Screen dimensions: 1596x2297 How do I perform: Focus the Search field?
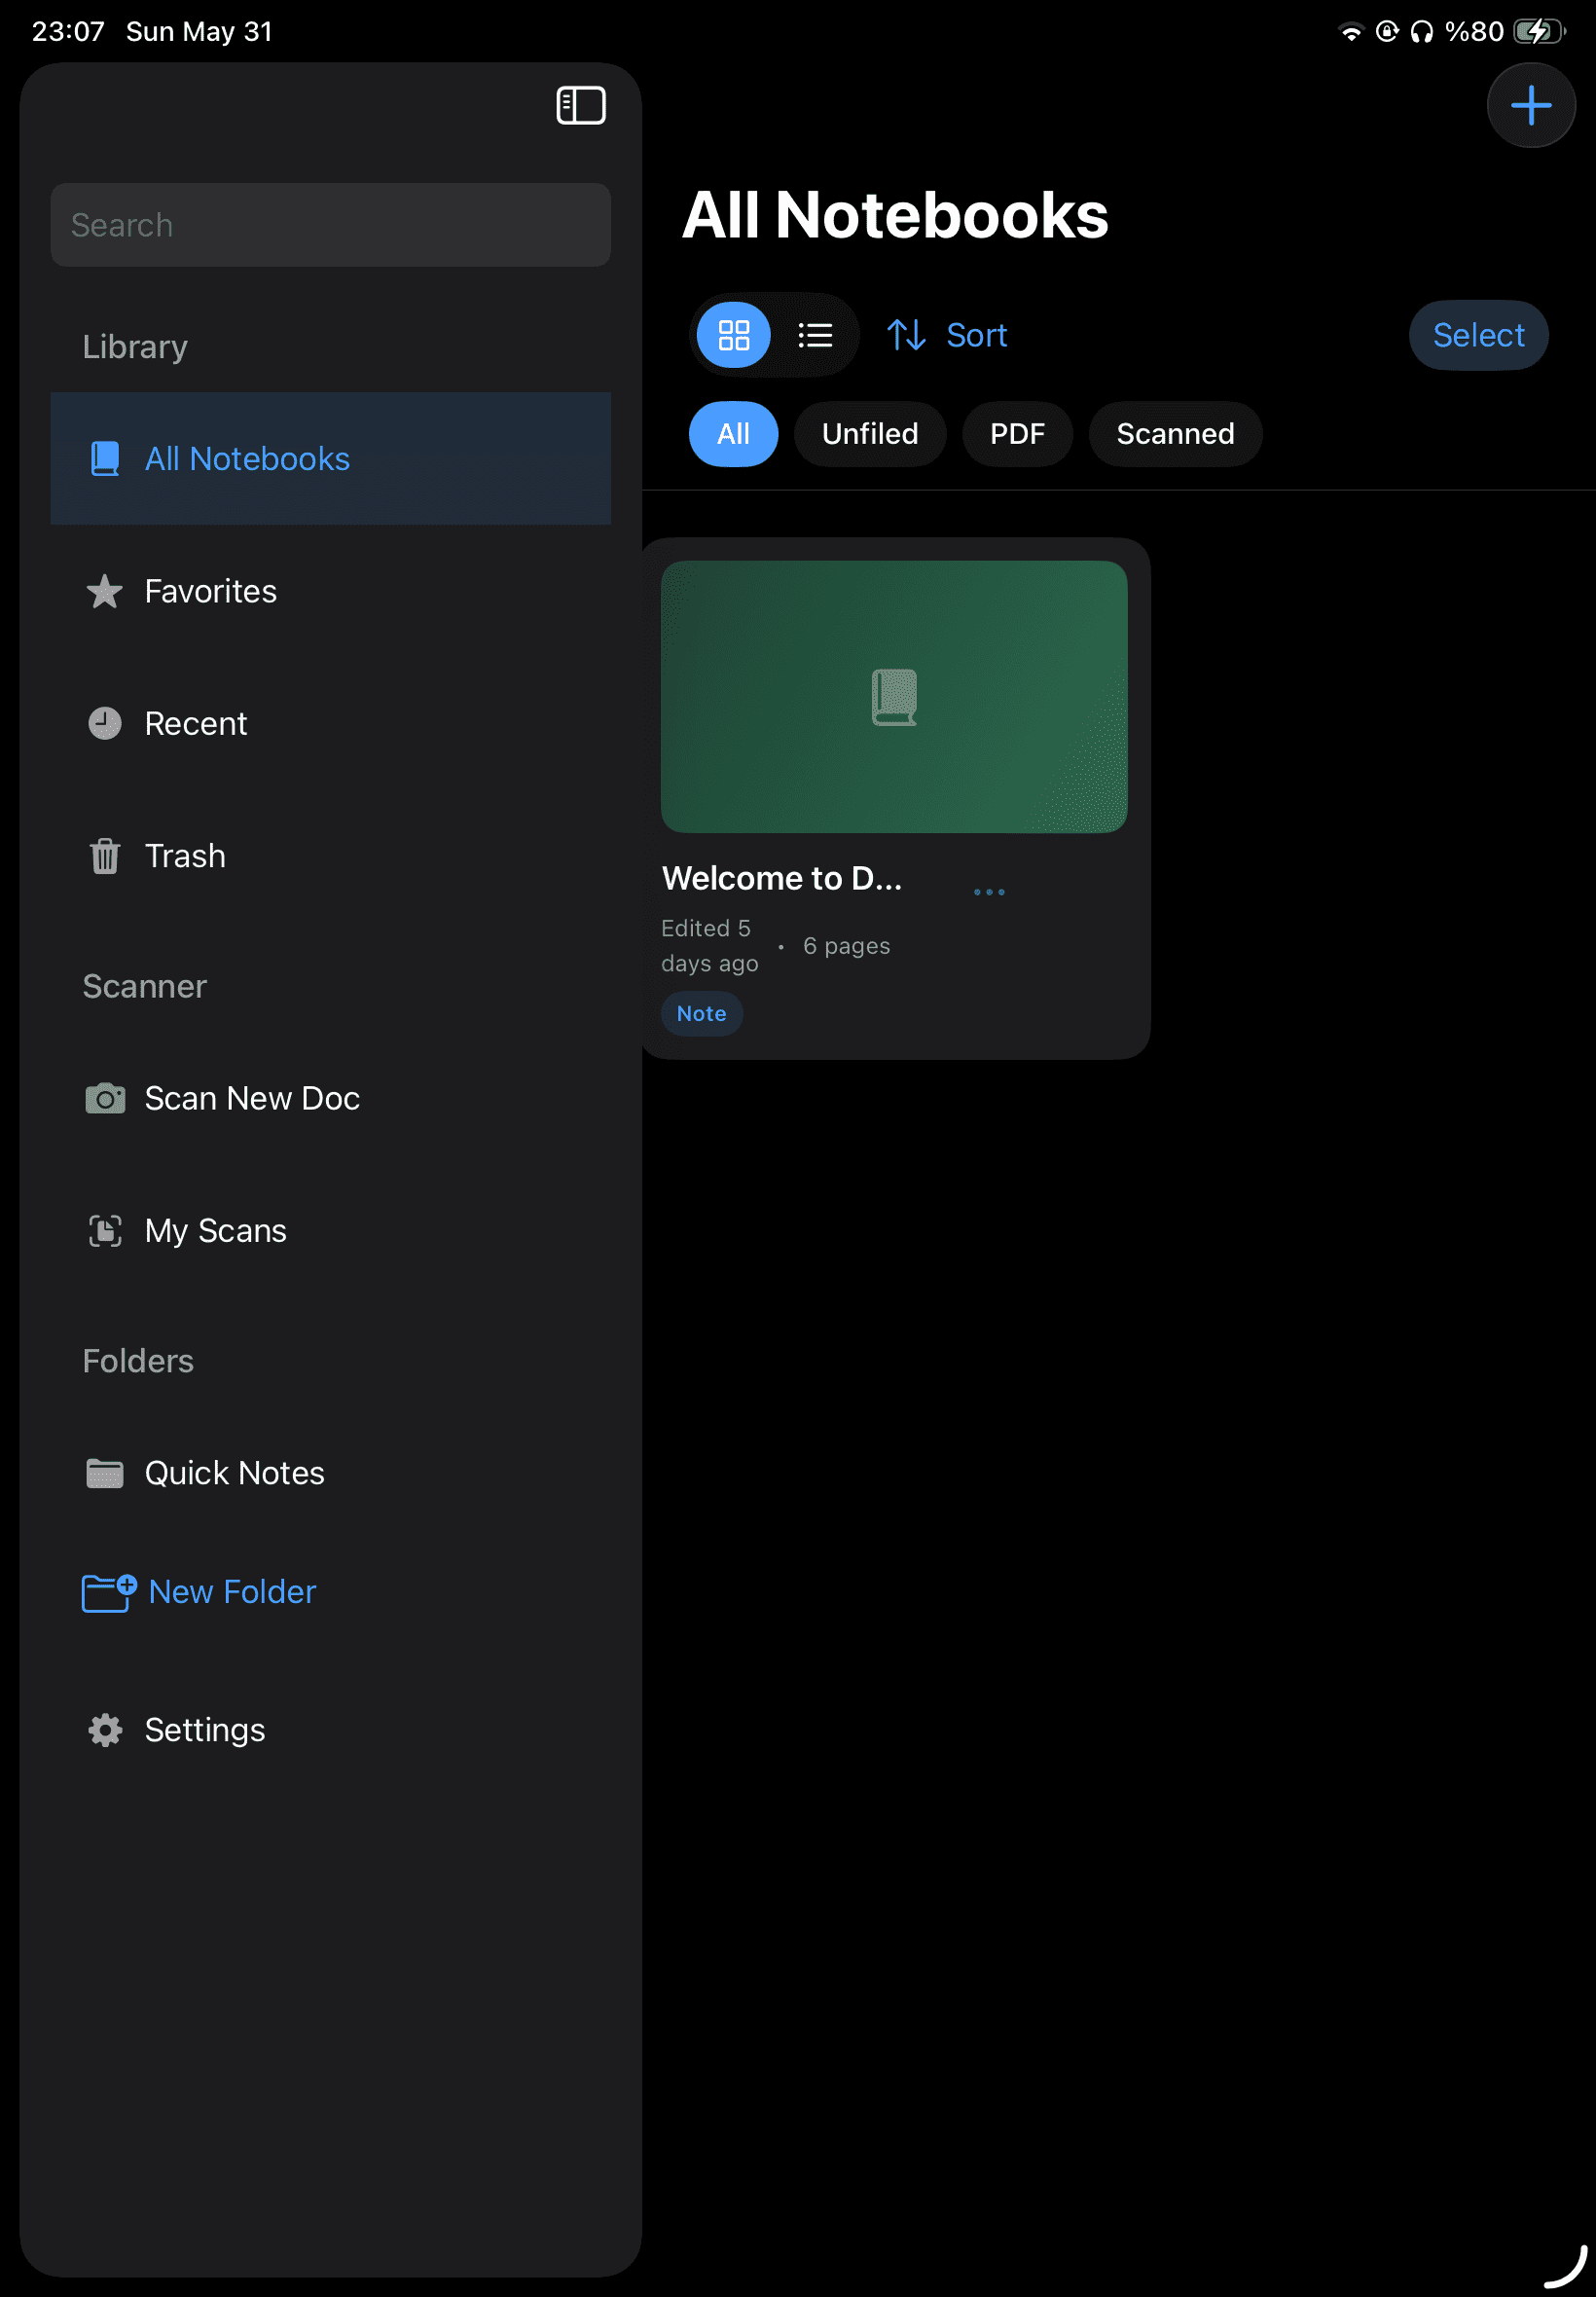pyautogui.click(x=330, y=225)
